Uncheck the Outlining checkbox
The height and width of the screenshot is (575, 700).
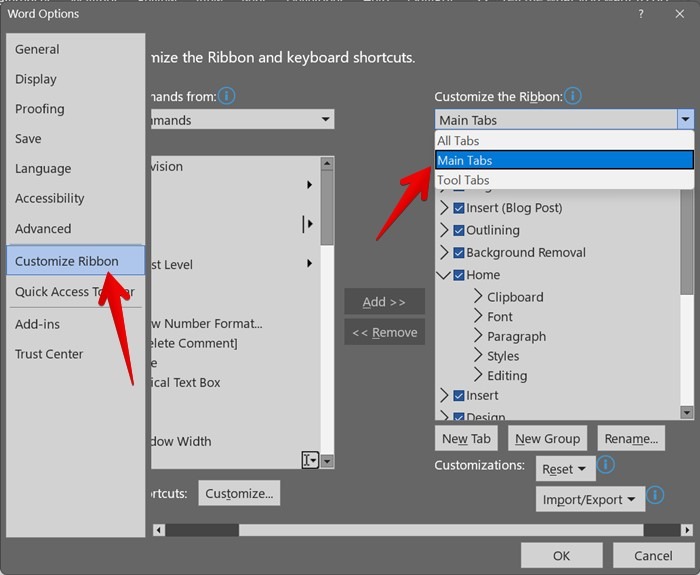click(458, 230)
